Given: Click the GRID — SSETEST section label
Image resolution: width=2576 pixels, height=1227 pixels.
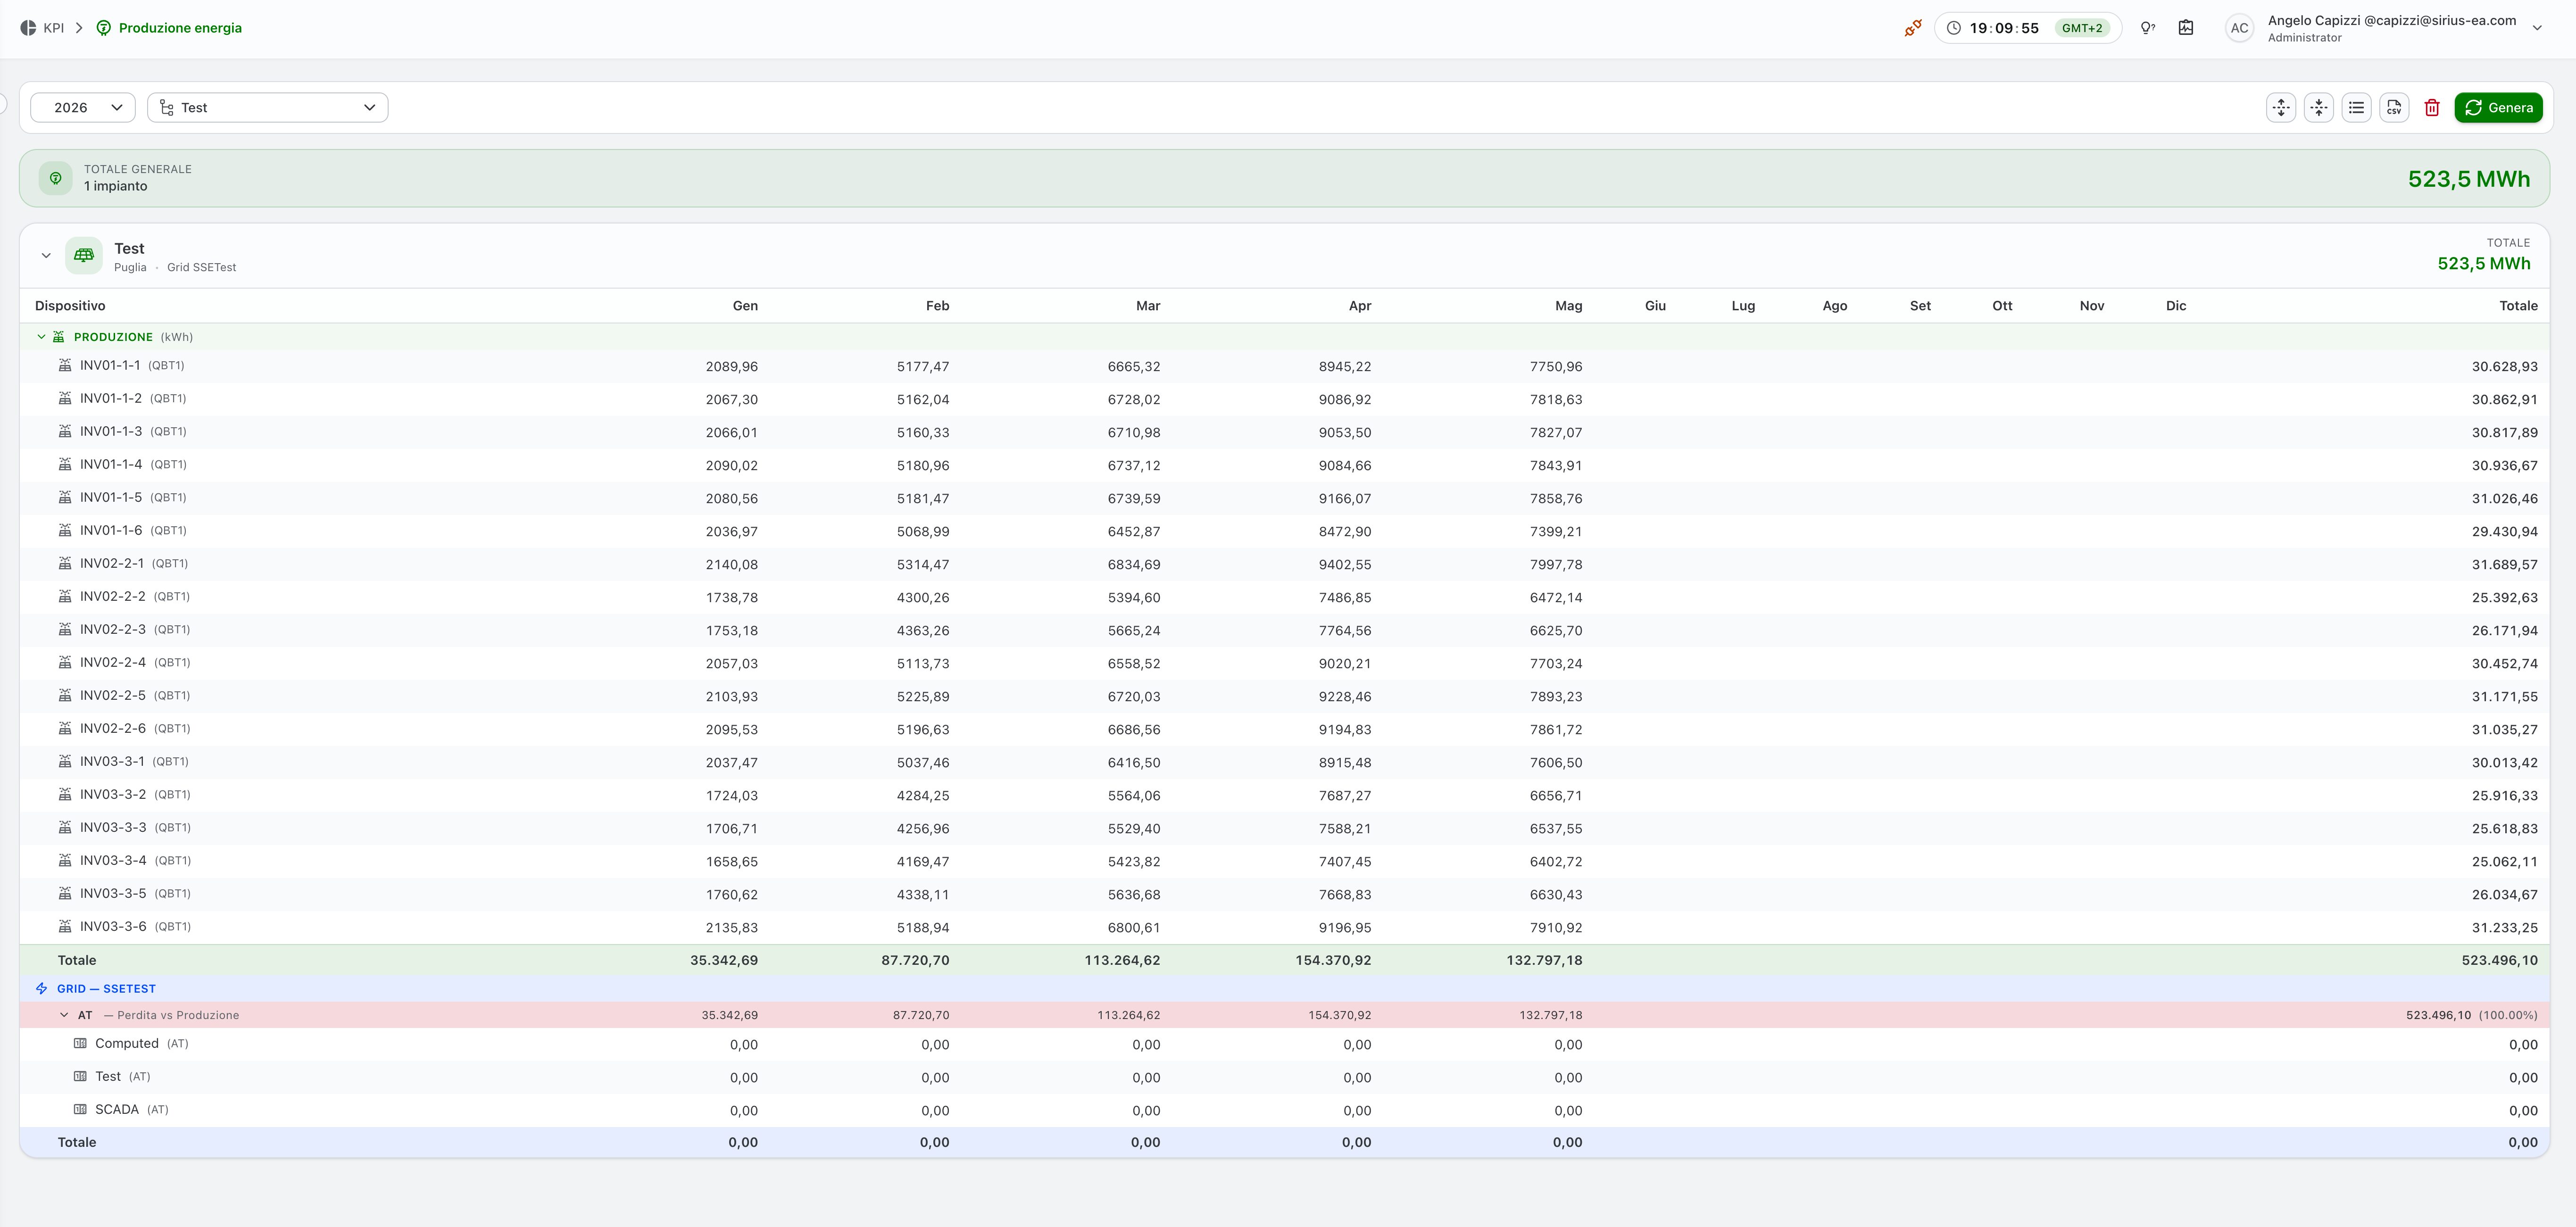Looking at the screenshot, I should point(106,989).
